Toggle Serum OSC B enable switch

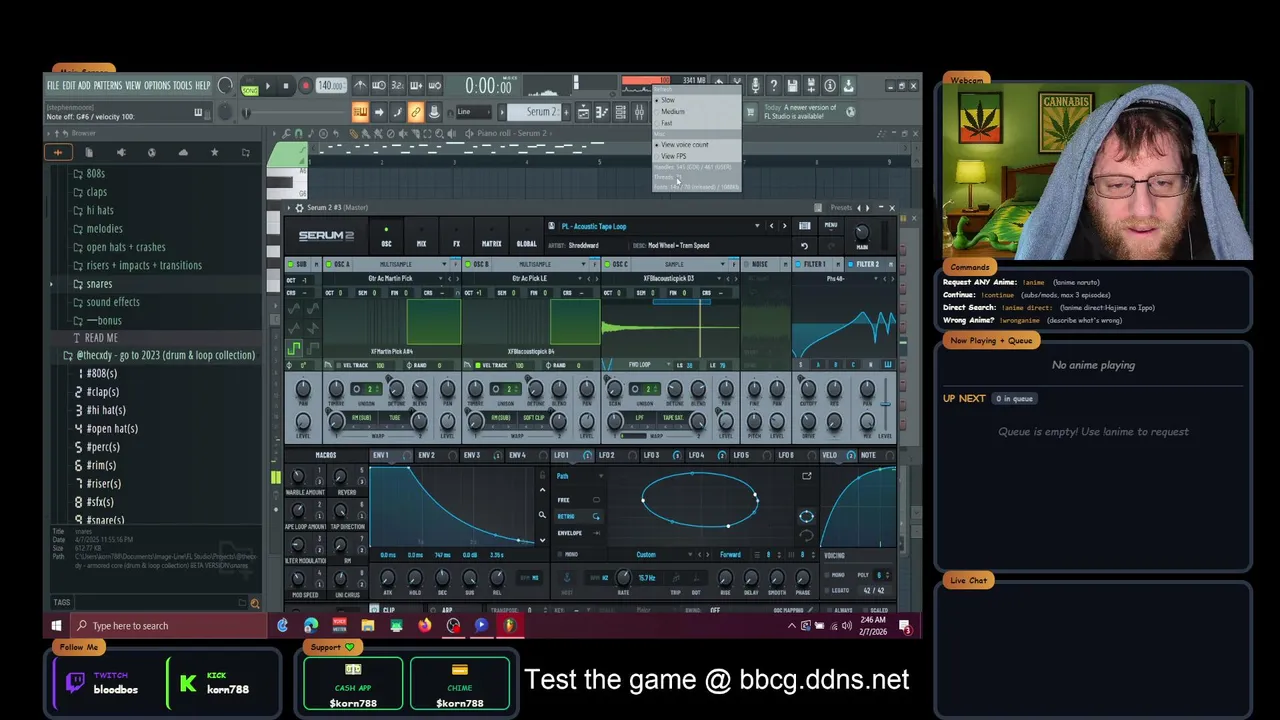[468, 264]
